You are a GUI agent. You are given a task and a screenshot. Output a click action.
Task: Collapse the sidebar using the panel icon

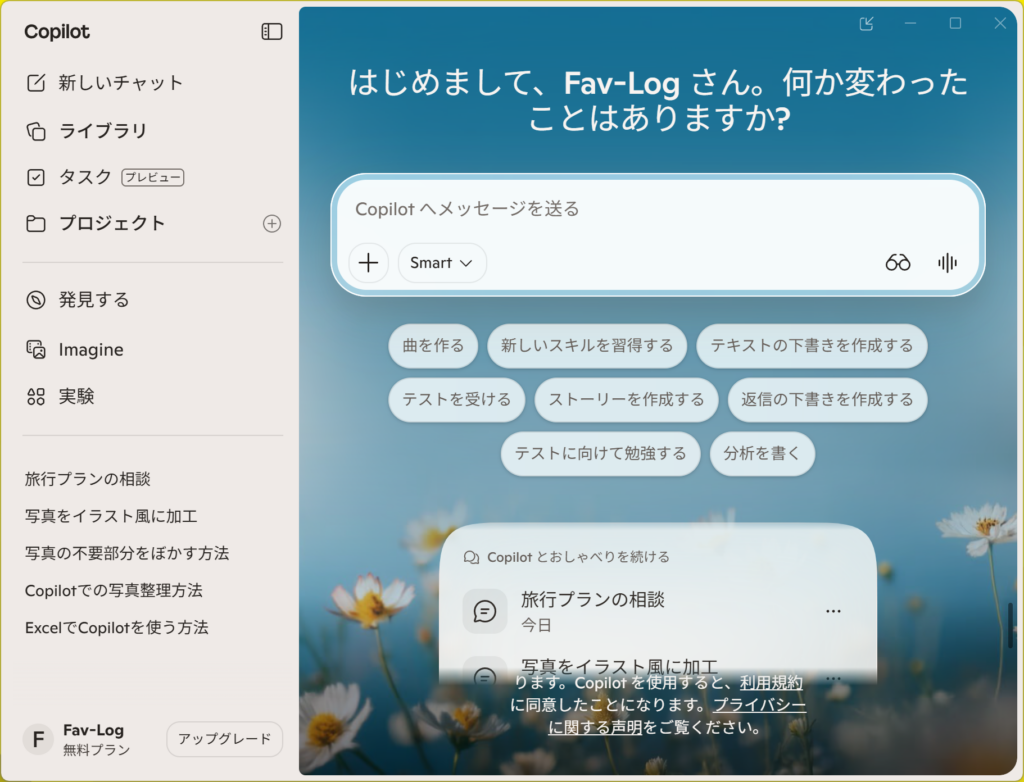[272, 31]
